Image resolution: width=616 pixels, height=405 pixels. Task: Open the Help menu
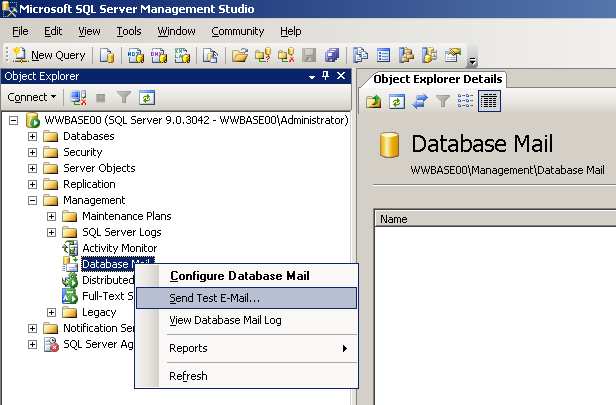coord(291,31)
